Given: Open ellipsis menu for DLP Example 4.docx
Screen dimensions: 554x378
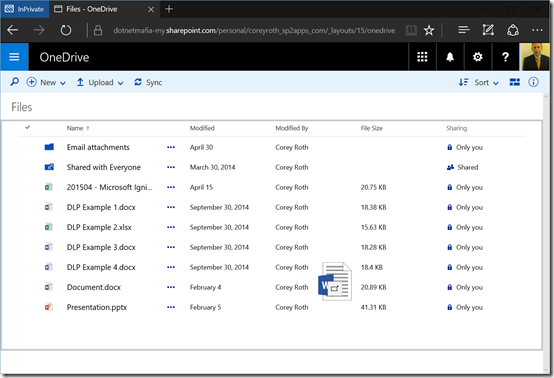Looking at the screenshot, I should click(171, 267).
